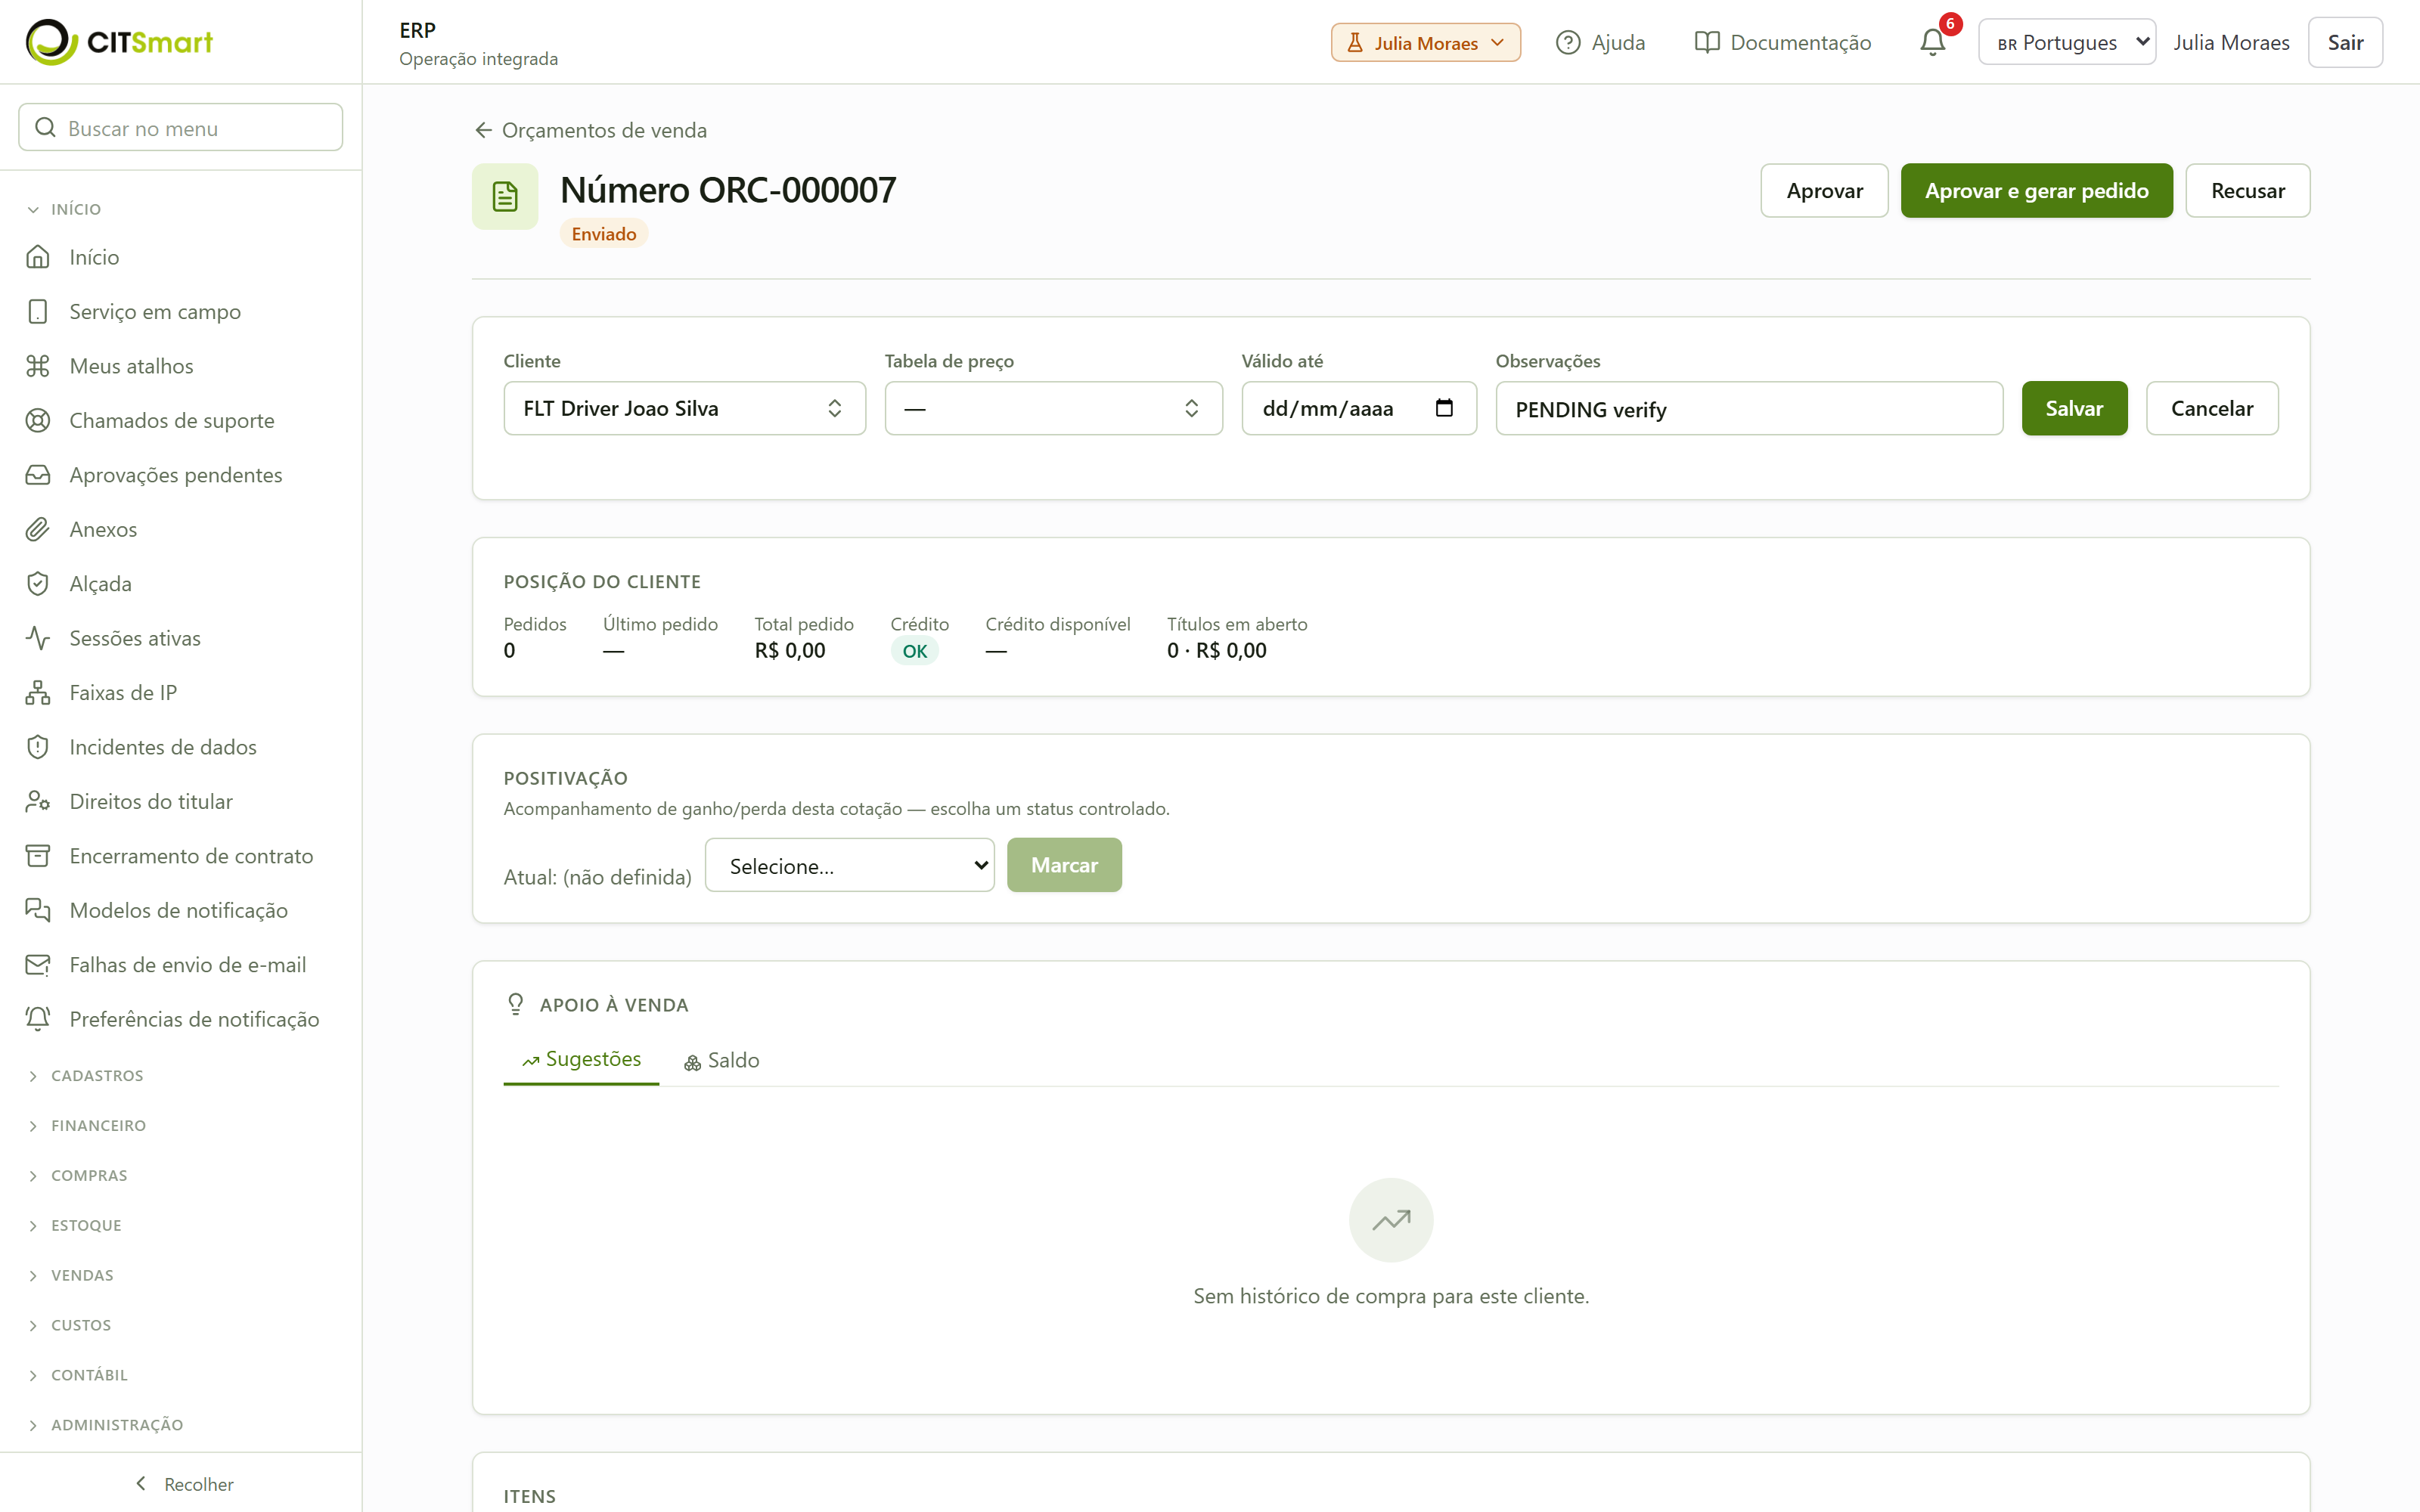Open Documentação in the top bar
The image size is (2420, 1512).
click(x=1783, y=42)
